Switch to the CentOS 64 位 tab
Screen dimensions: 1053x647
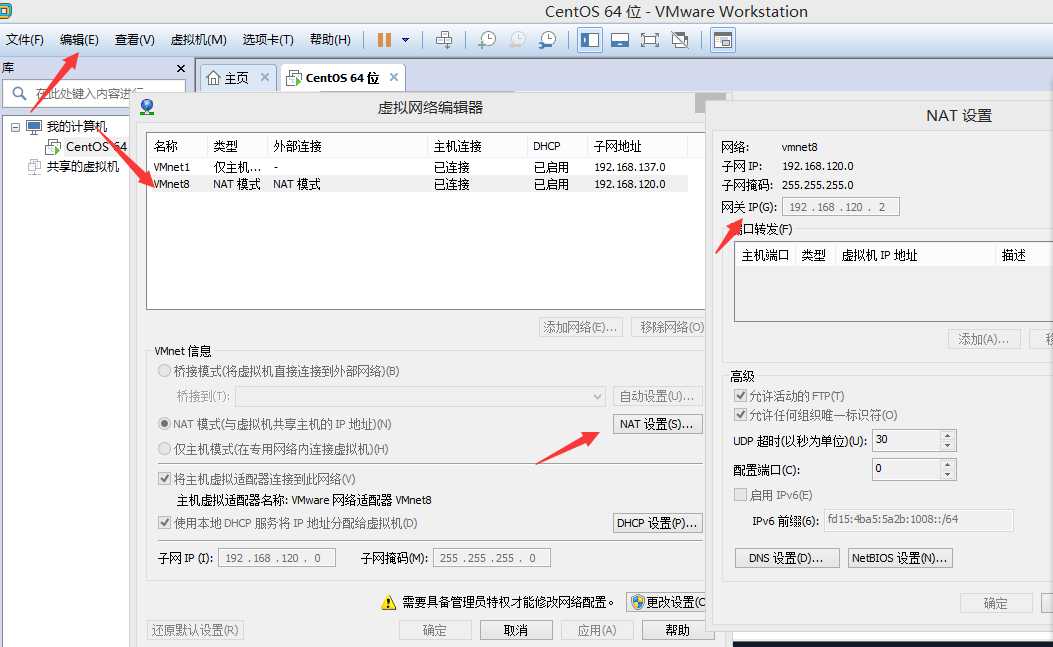click(x=342, y=78)
